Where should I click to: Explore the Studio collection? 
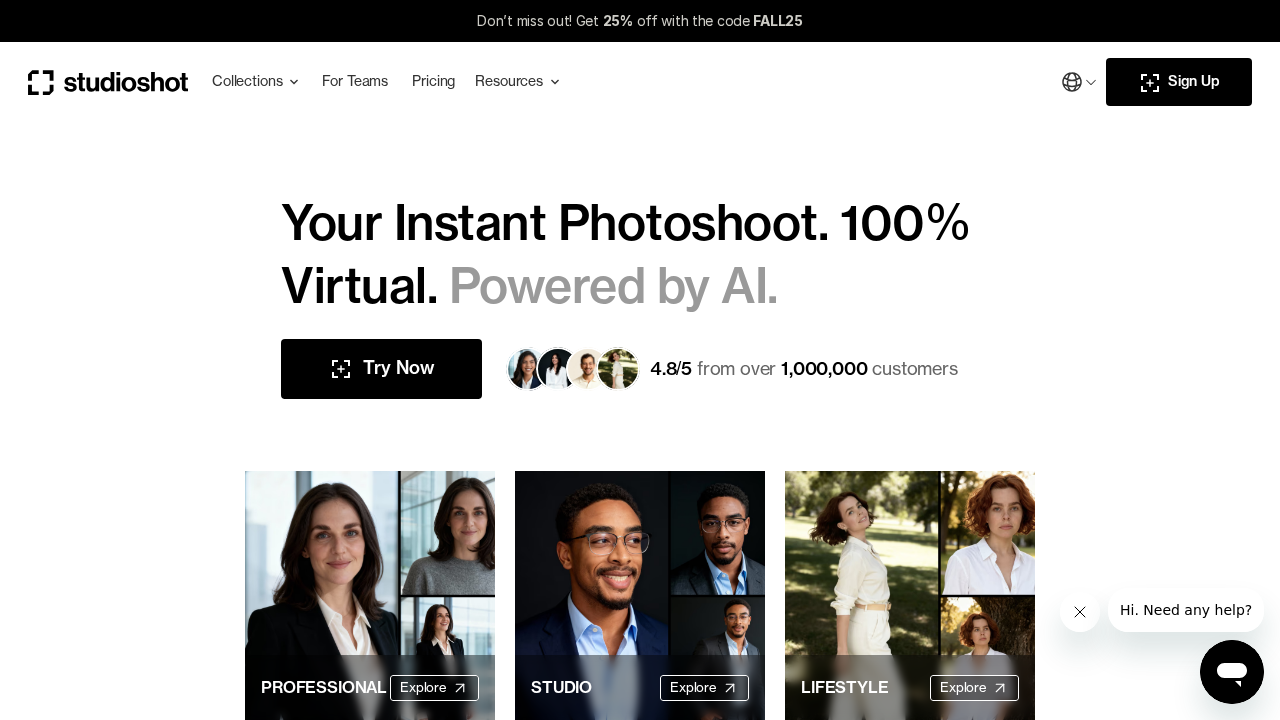[704, 688]
